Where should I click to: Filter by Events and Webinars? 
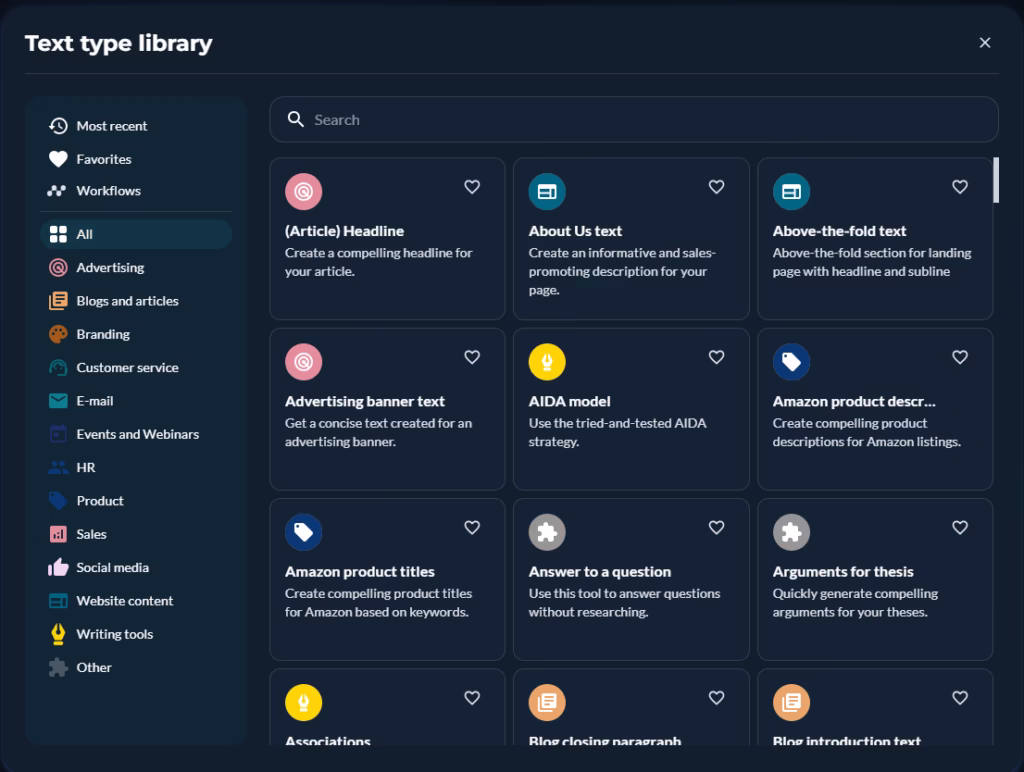point(136,434)
